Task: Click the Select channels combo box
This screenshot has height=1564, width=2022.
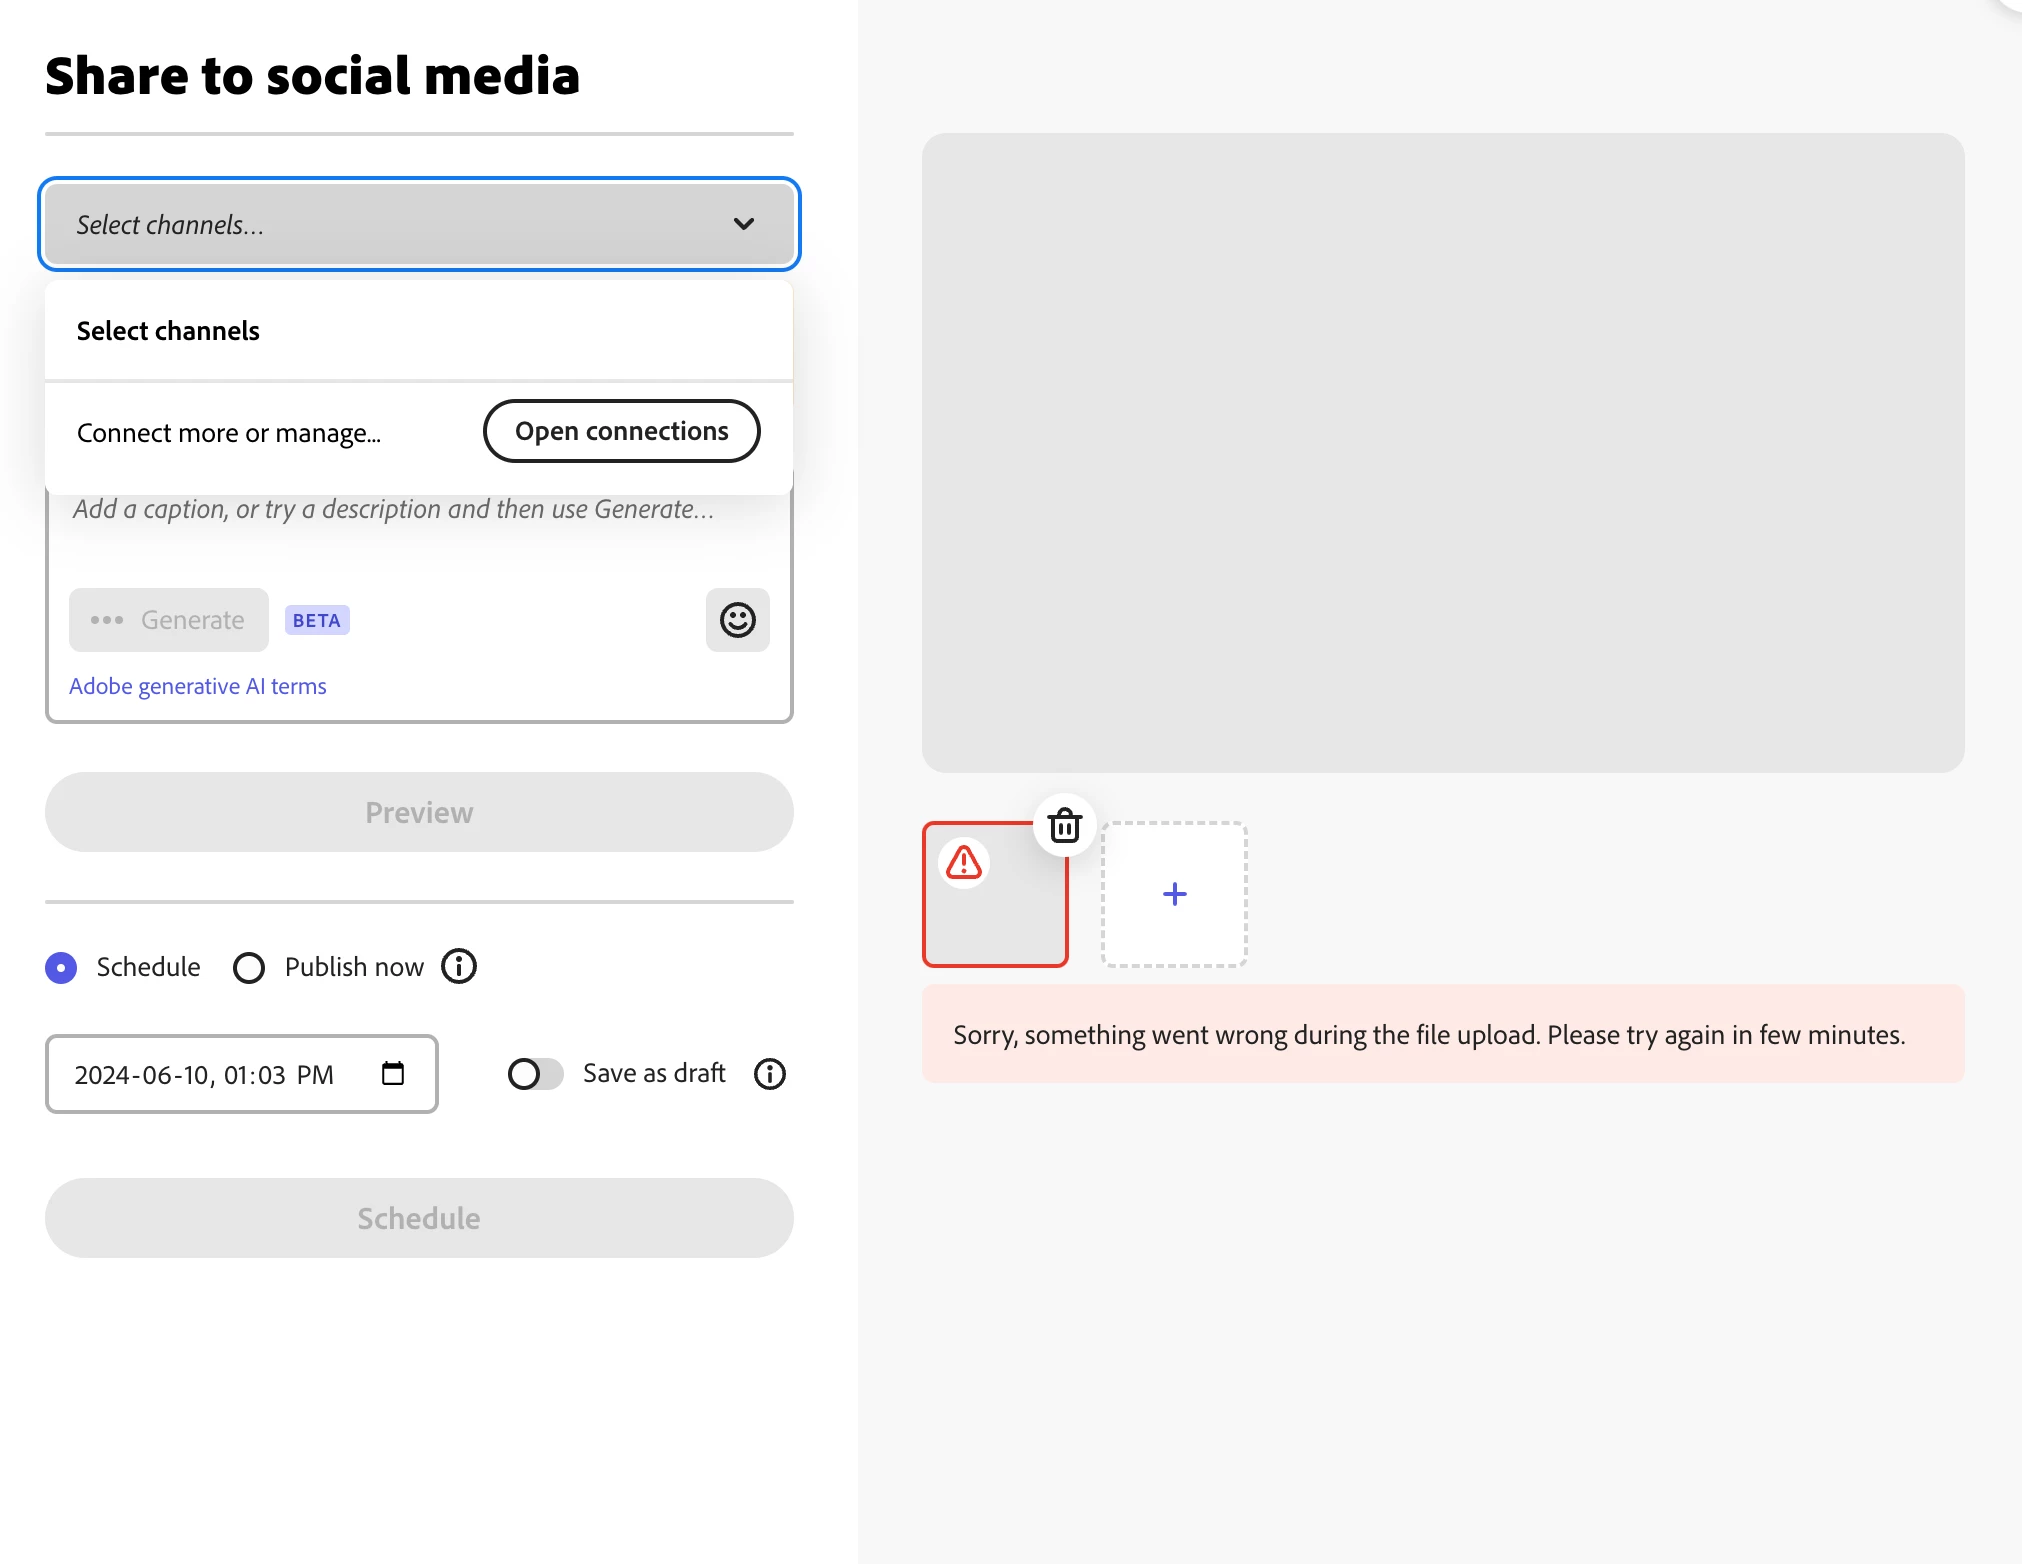Action: point(400,224)
